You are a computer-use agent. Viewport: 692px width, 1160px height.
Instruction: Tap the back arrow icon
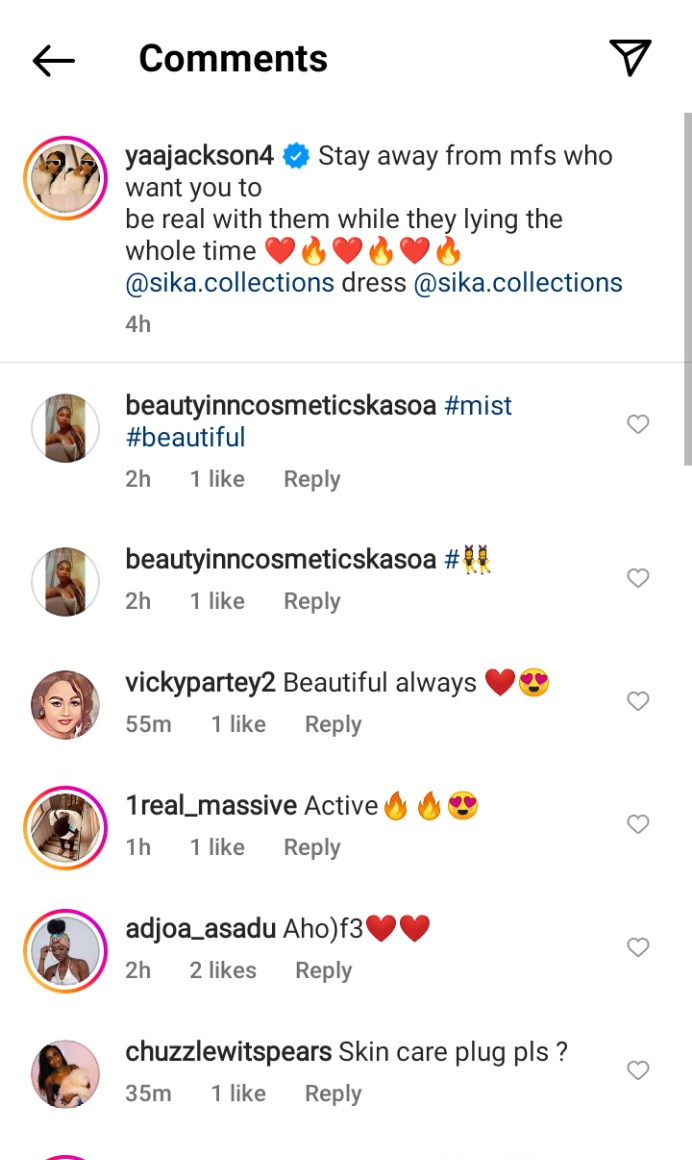pos(54,60)
